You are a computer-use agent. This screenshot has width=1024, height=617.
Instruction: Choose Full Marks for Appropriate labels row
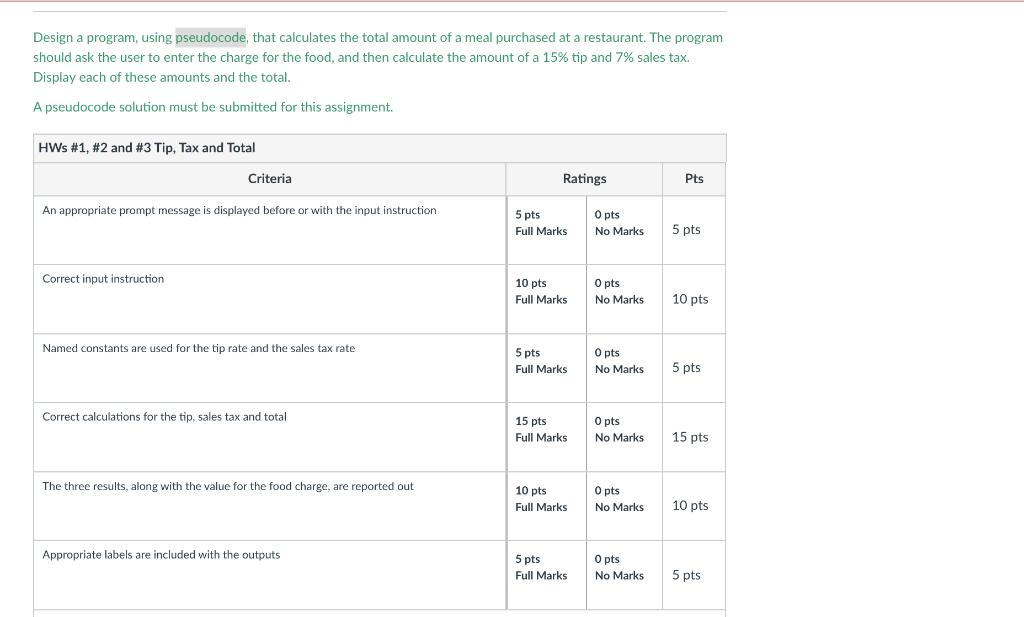pyautogui.click(x=541, y=568)
